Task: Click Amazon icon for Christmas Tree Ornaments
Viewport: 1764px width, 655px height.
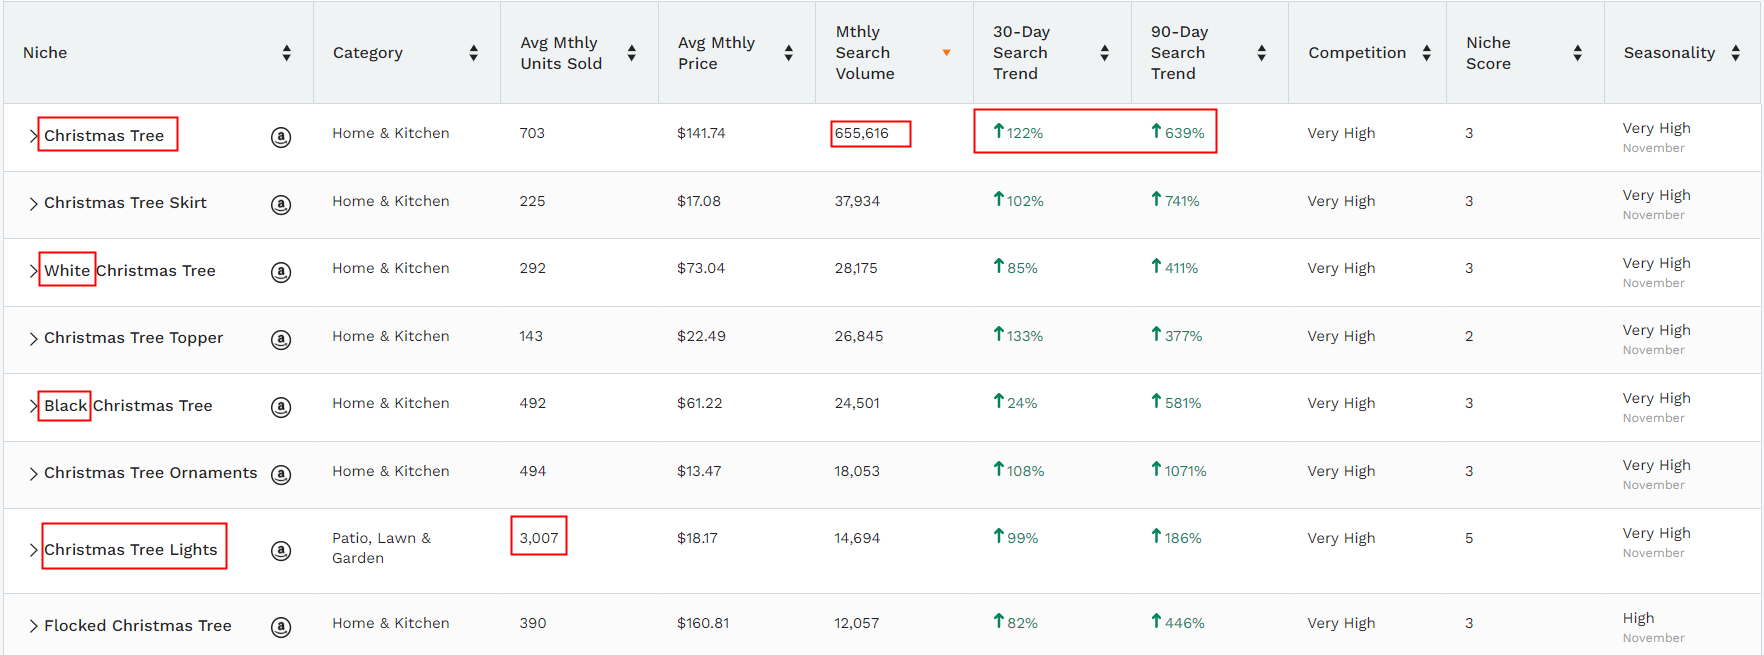Action: click(x=281, y=474)
